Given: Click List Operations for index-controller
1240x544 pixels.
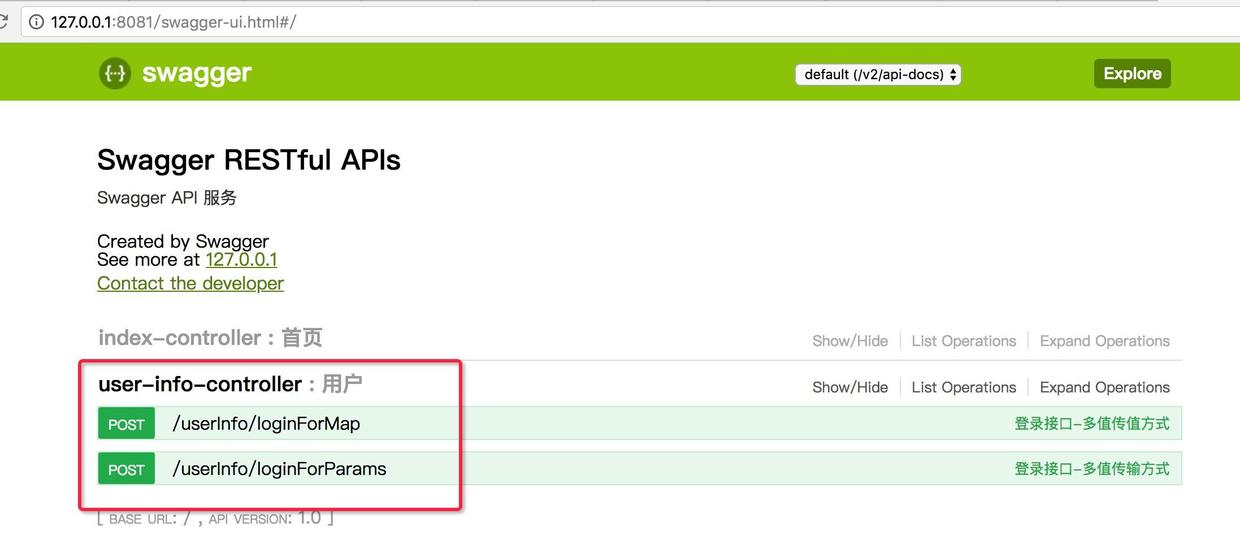Looking at the screenshot, I should (963, 341).
